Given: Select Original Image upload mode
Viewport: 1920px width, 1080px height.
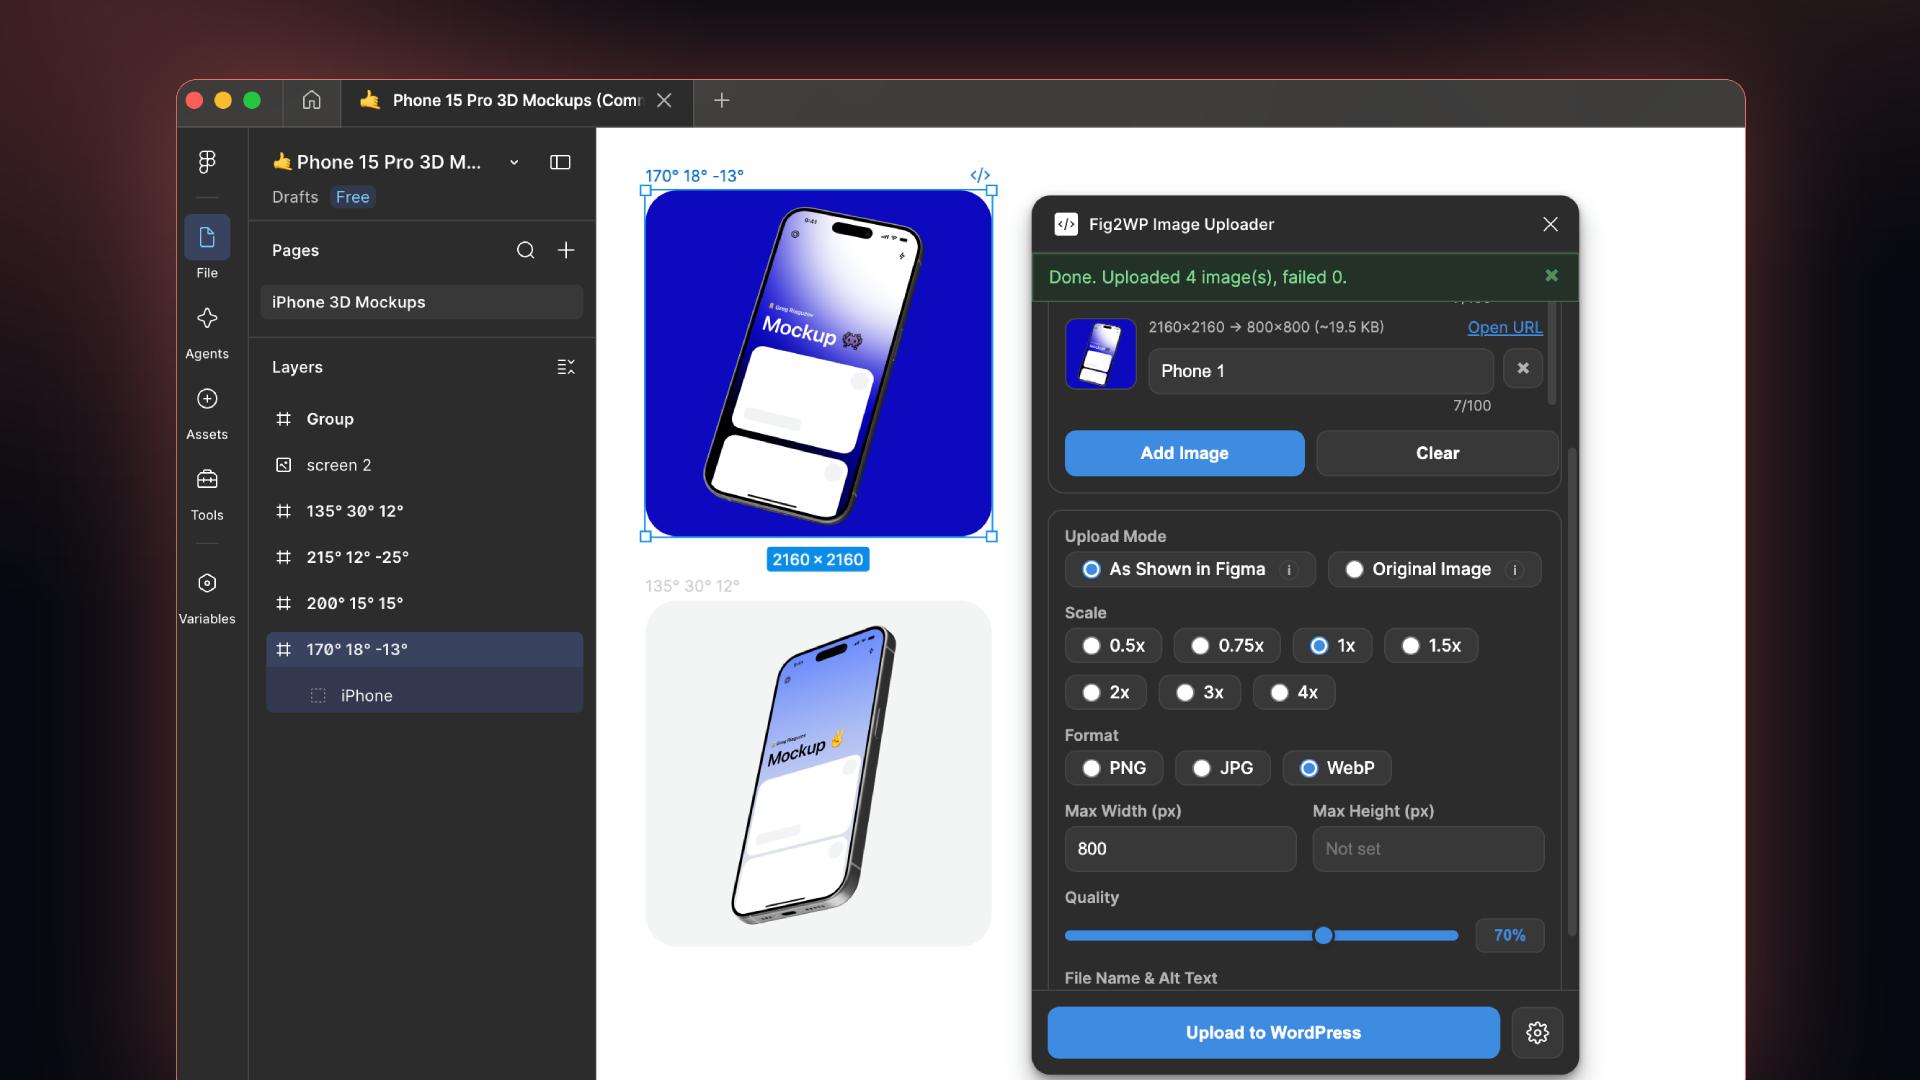Looking at the screenshot, I should [1434, 569].
